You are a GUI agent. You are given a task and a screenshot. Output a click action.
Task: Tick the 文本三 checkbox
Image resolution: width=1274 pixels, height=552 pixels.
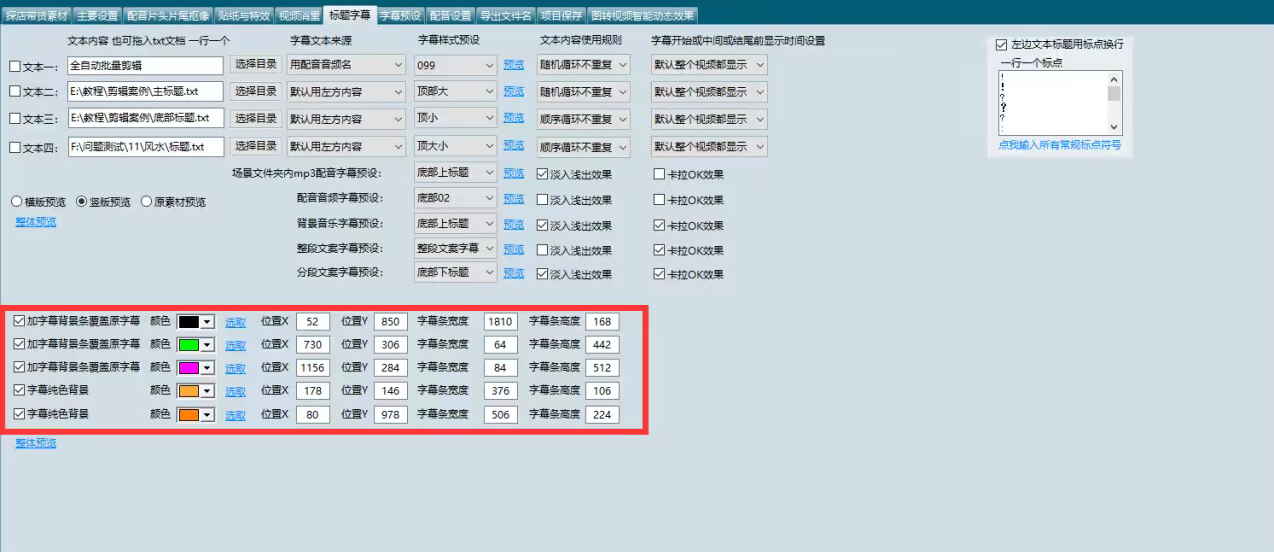pos(15,119)
